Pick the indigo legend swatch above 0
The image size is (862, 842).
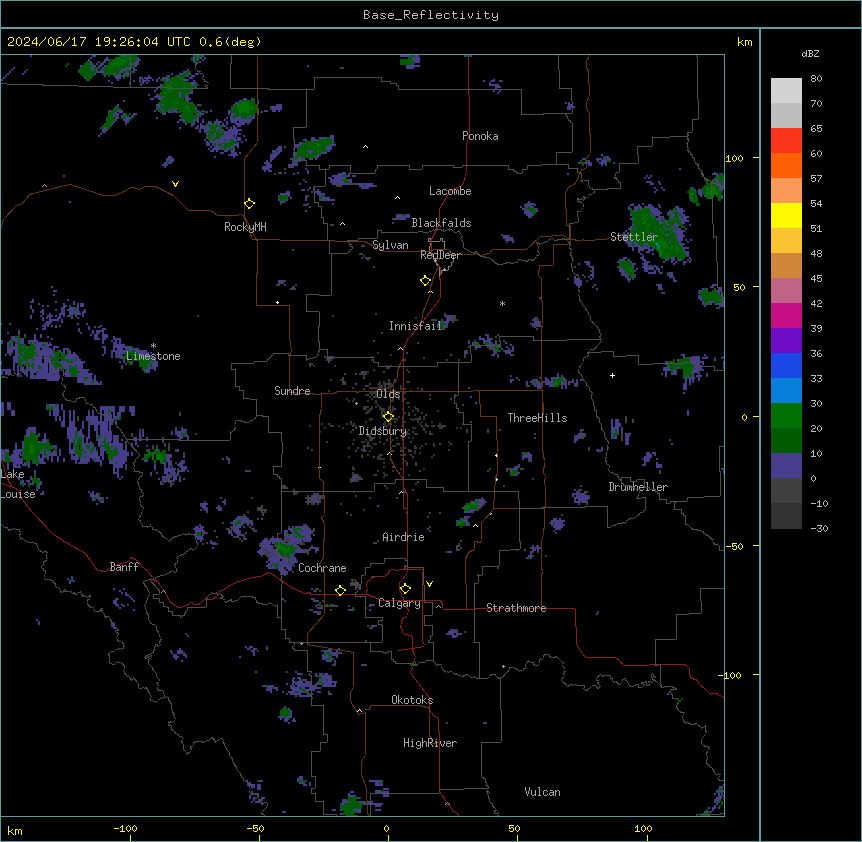pyautogui.click(x=786, y=466)
